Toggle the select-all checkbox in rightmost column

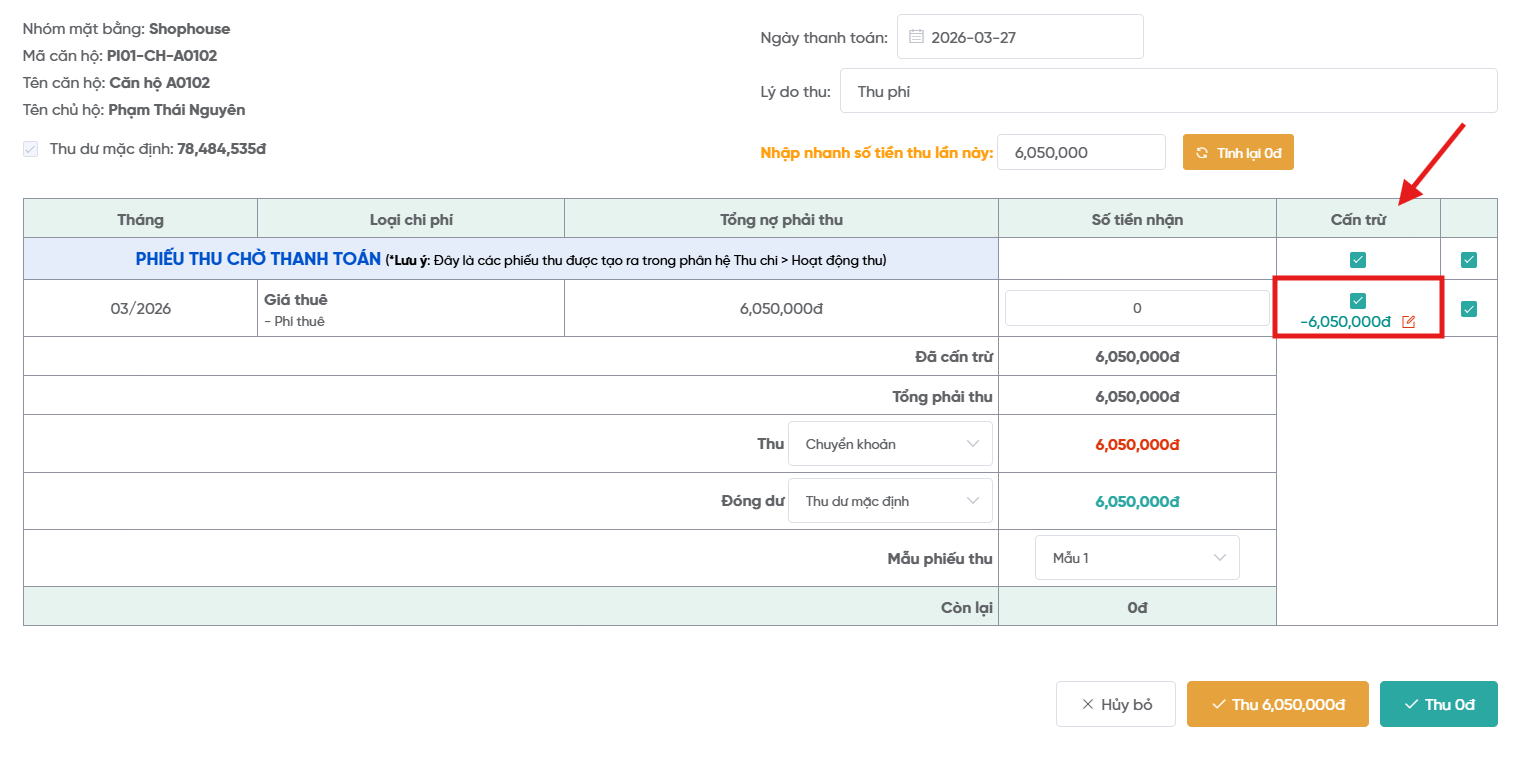pos(1468,260)
